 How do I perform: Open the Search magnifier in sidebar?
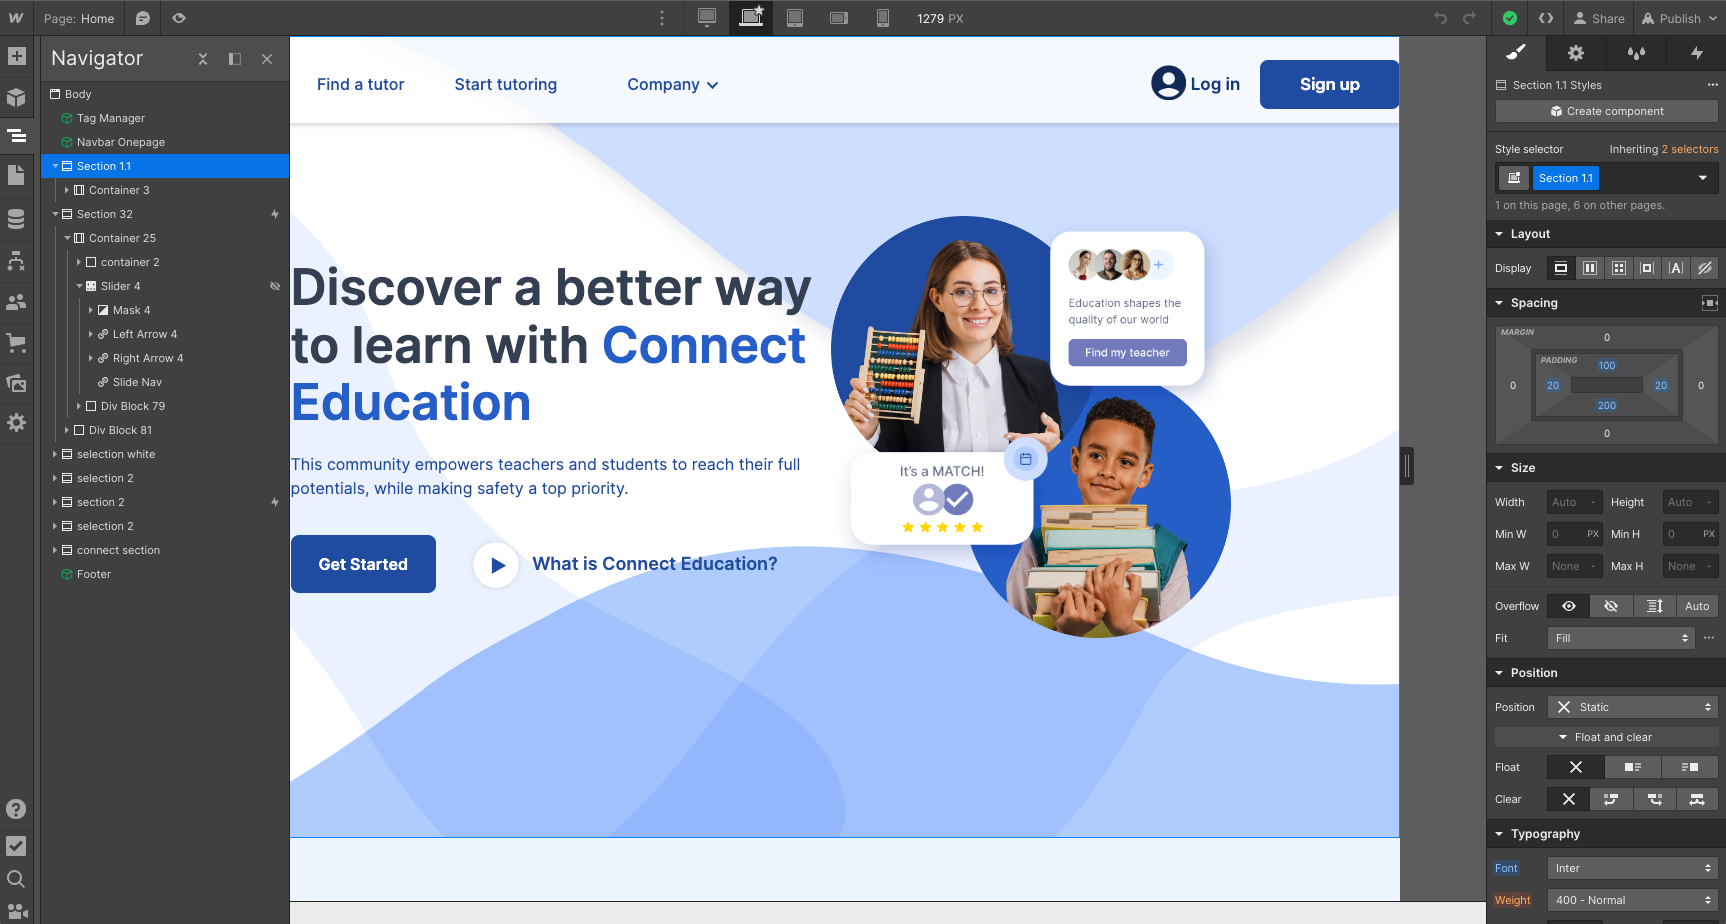[x=16, y=879]
